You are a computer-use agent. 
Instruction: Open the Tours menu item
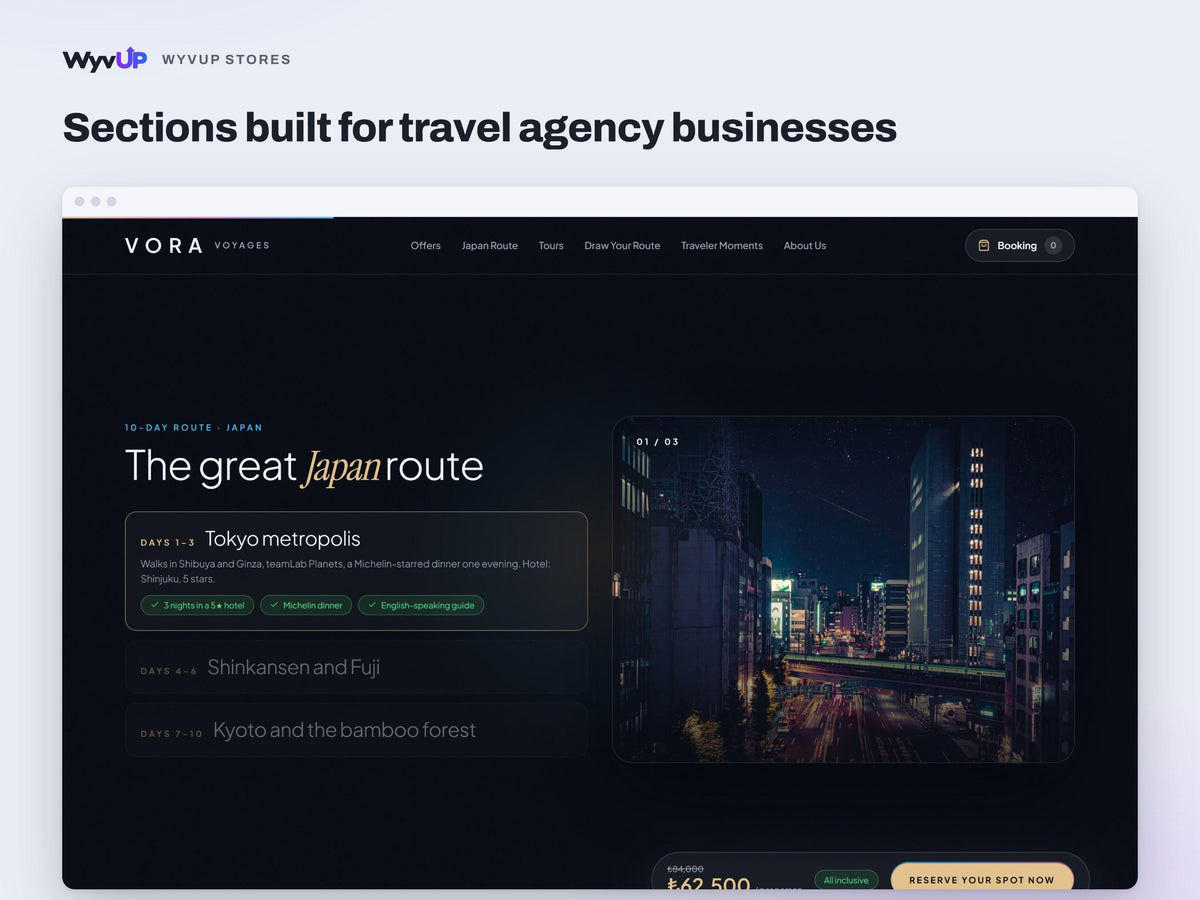point(551,245)
